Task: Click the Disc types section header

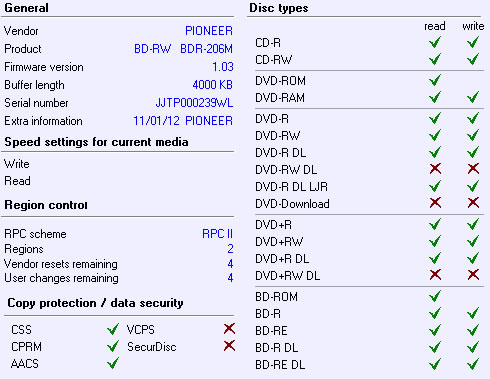Action: 279,8
